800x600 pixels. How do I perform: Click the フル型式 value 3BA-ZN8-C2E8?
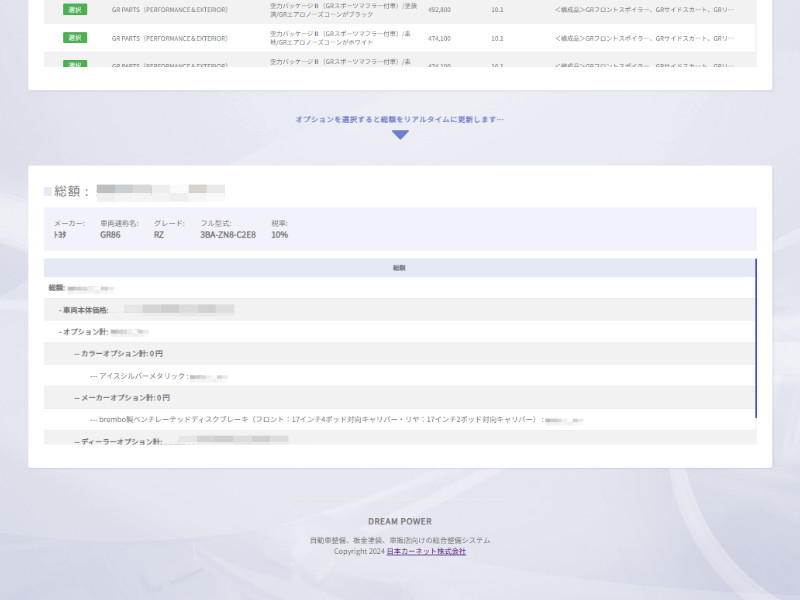click(x=228, y=235)
